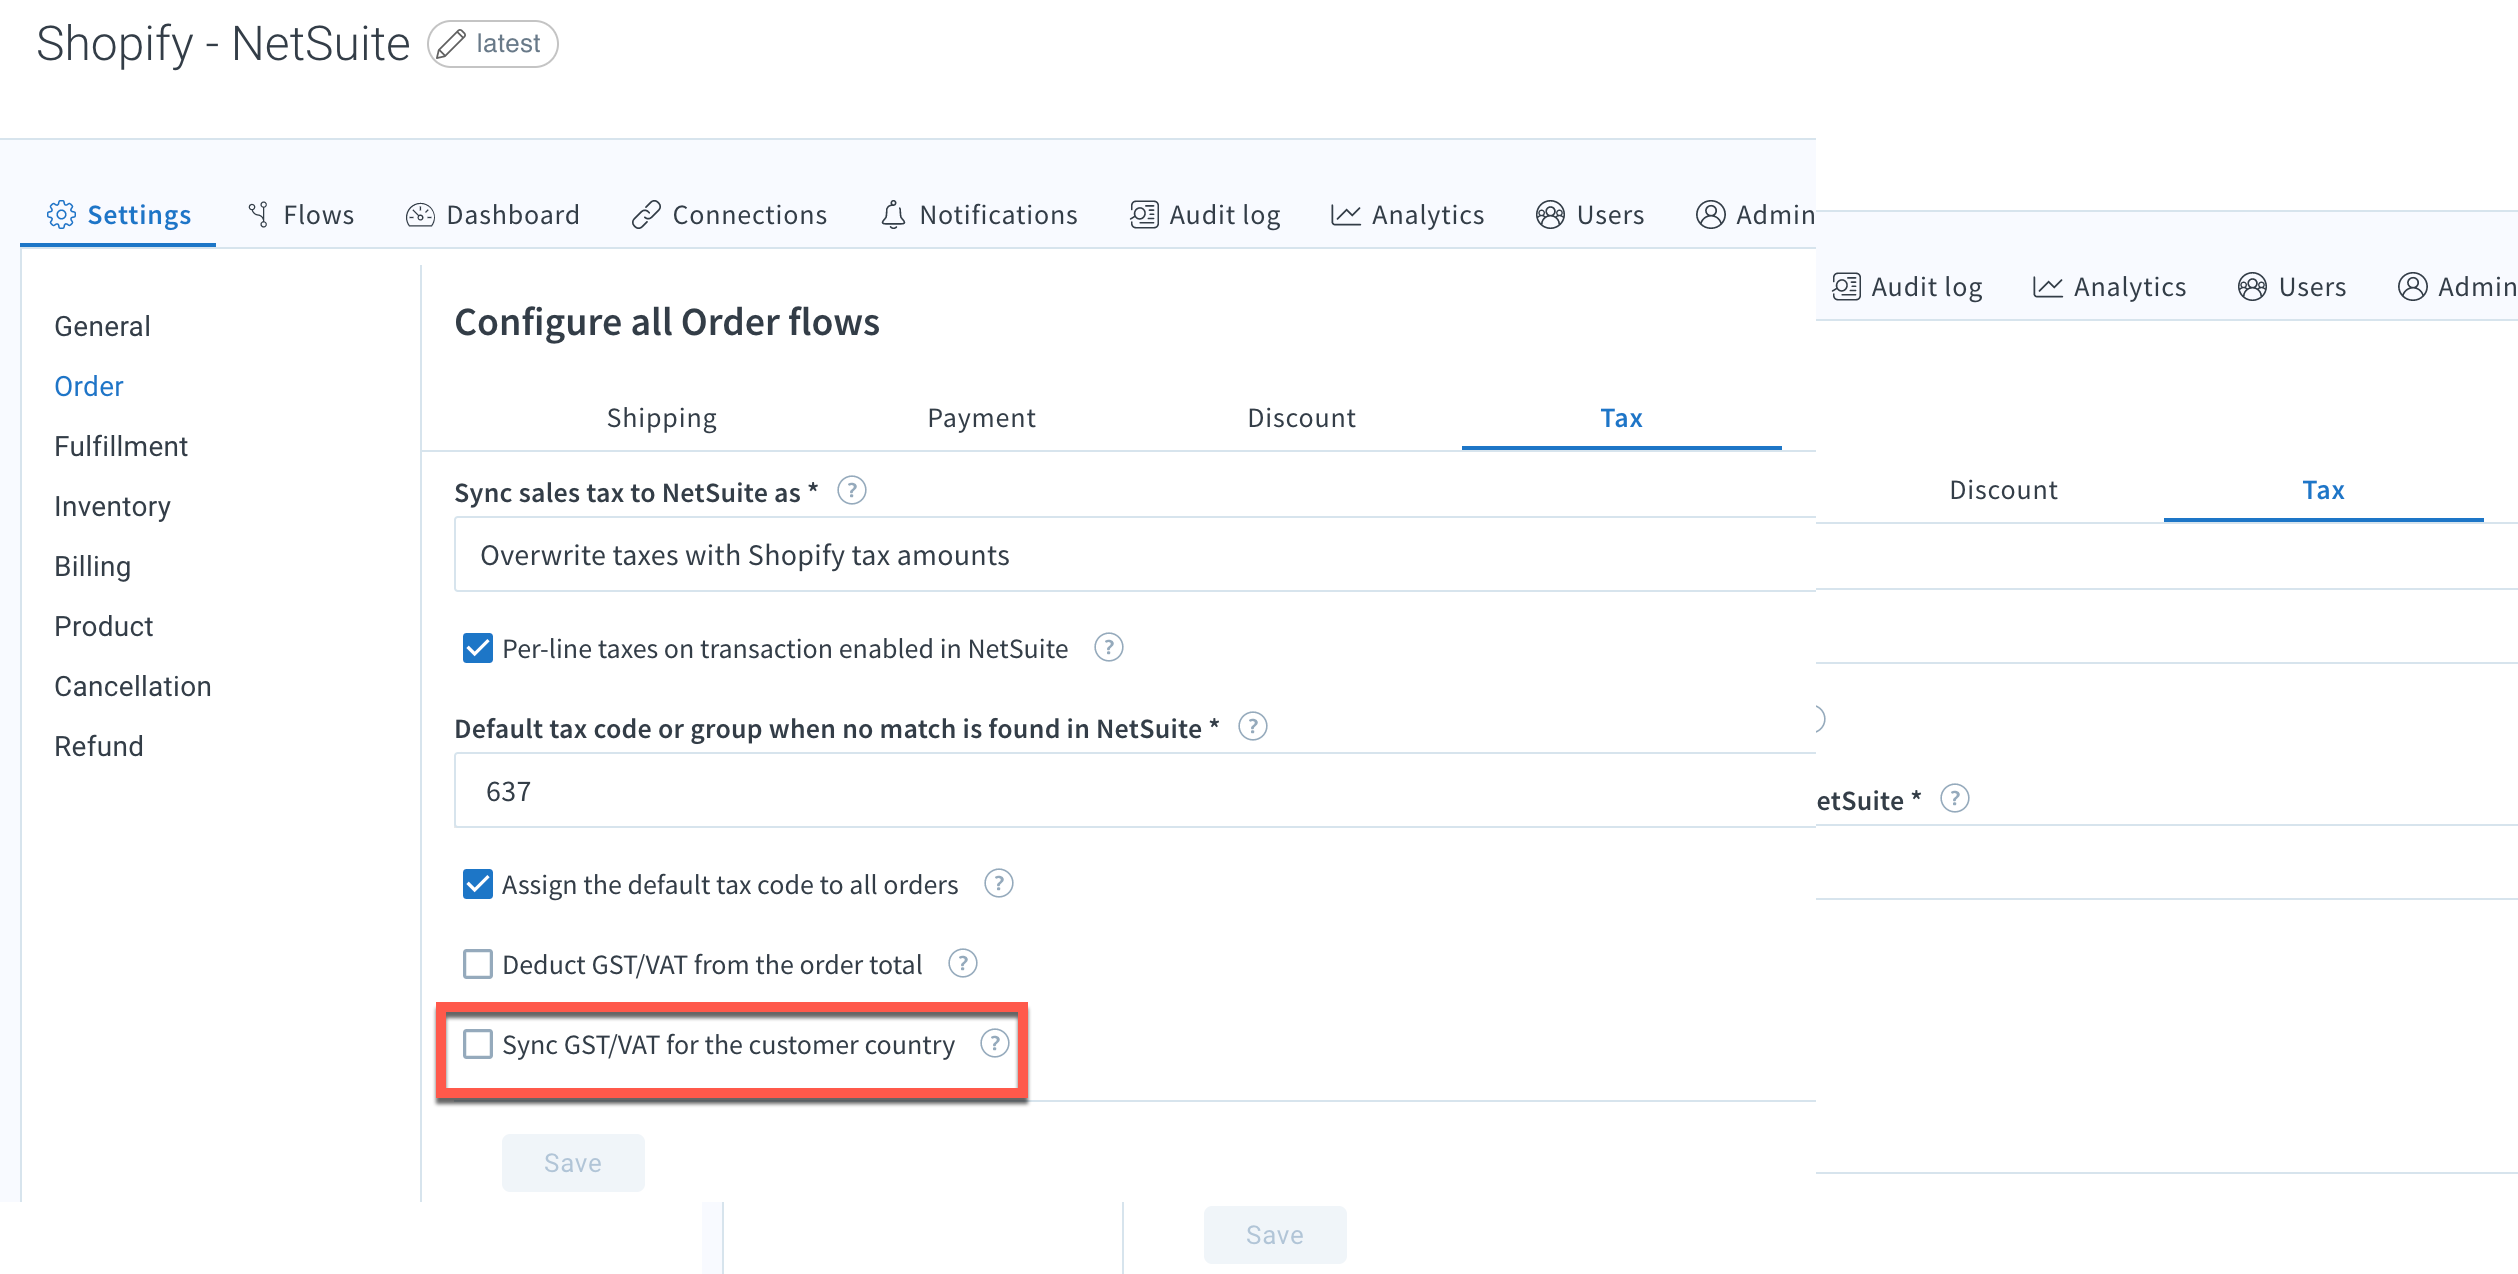Image resolution: width=2518 pixels, height=1274 pixels.
Task: Open Admin tab in front panel
Action: [x=1755, y=215]
